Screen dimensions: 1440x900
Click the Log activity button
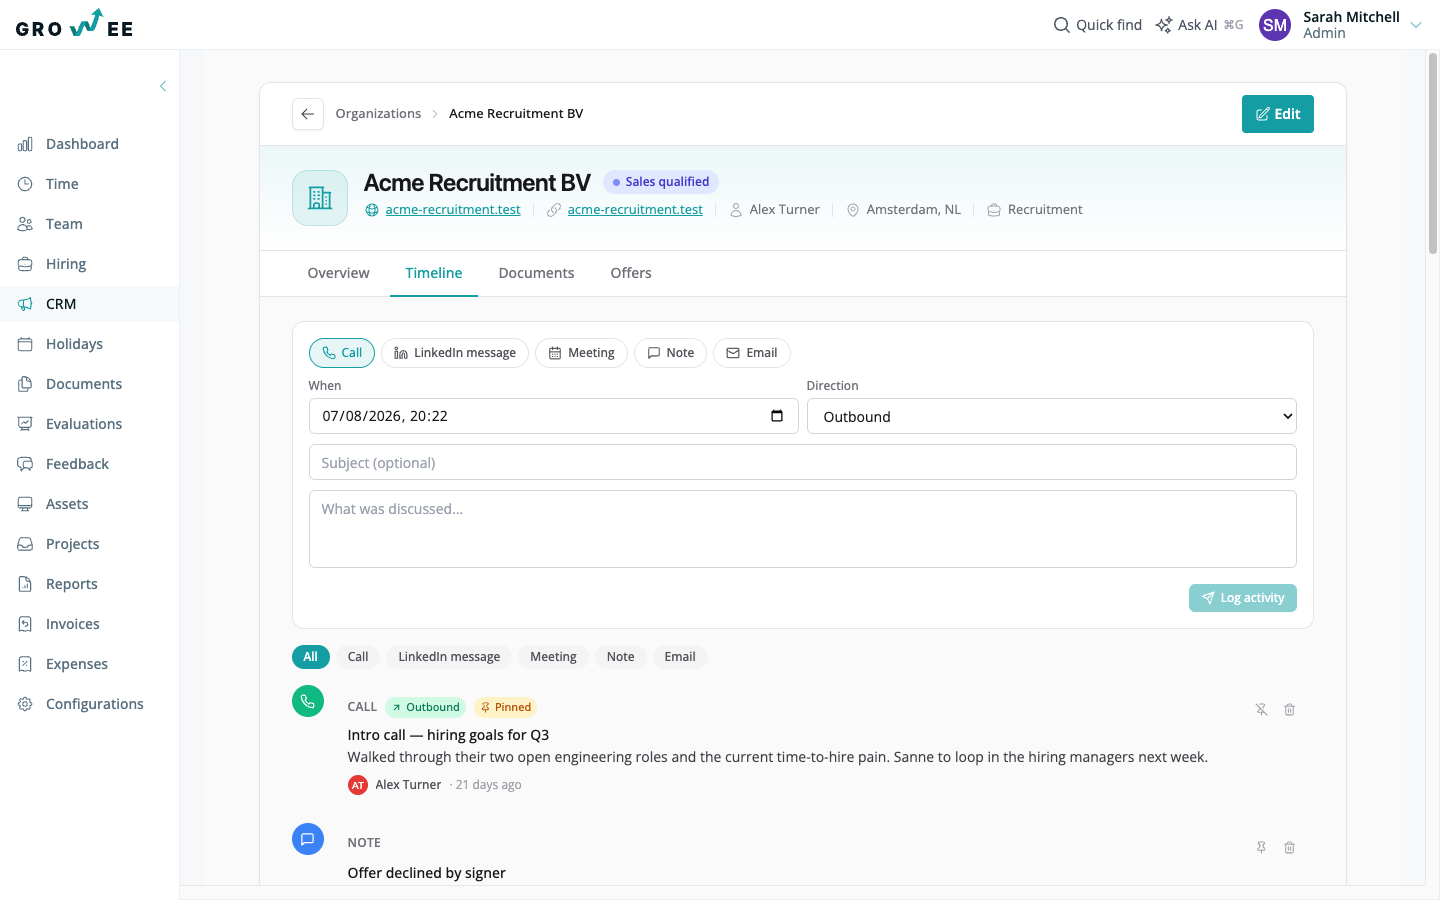click(1243, 598)
